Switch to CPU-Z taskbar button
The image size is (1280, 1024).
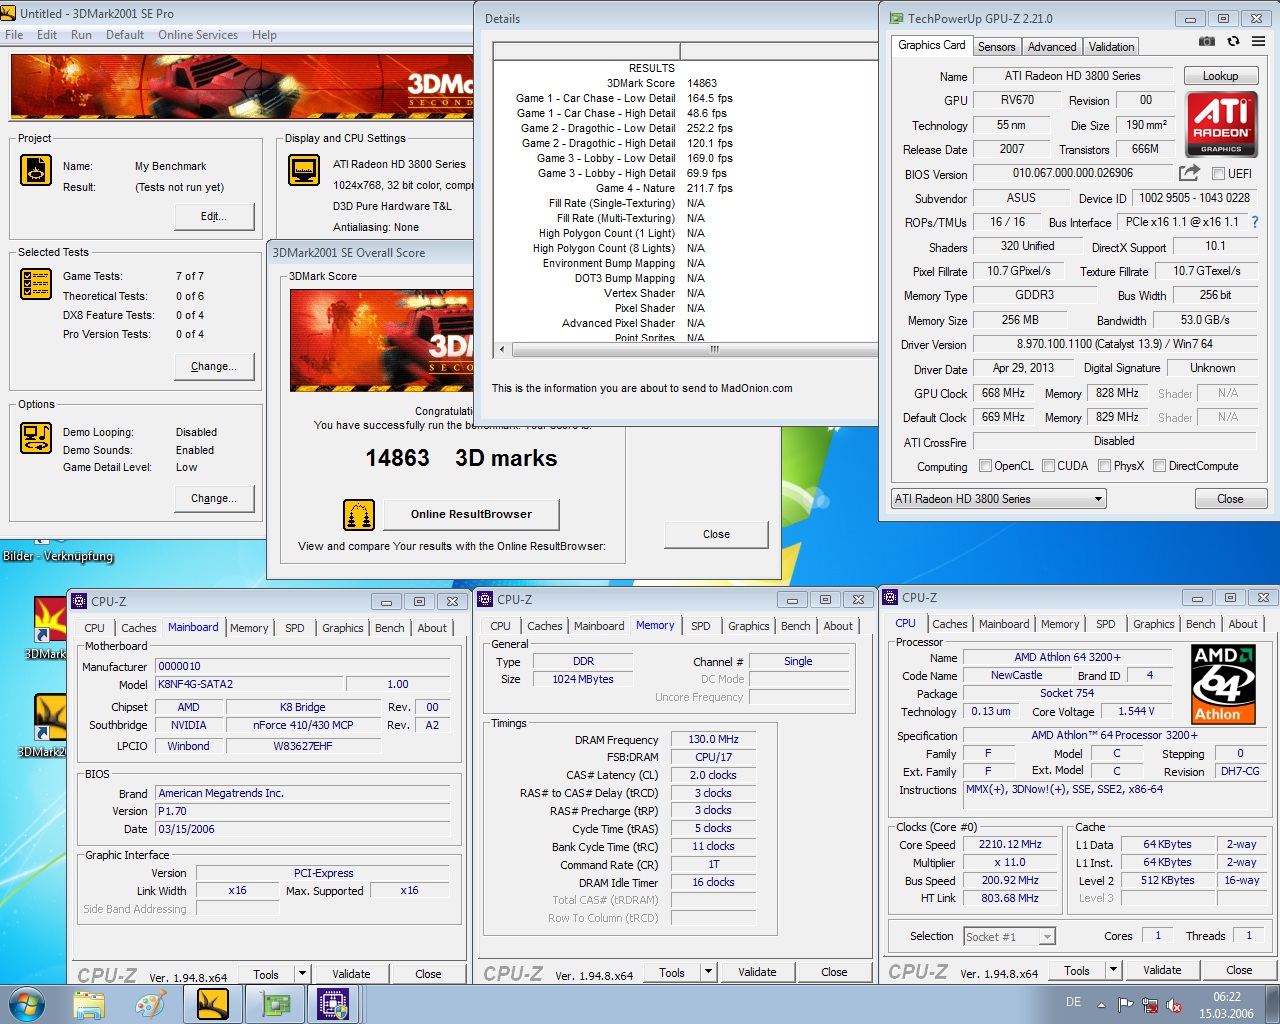tap(333, 1004)
